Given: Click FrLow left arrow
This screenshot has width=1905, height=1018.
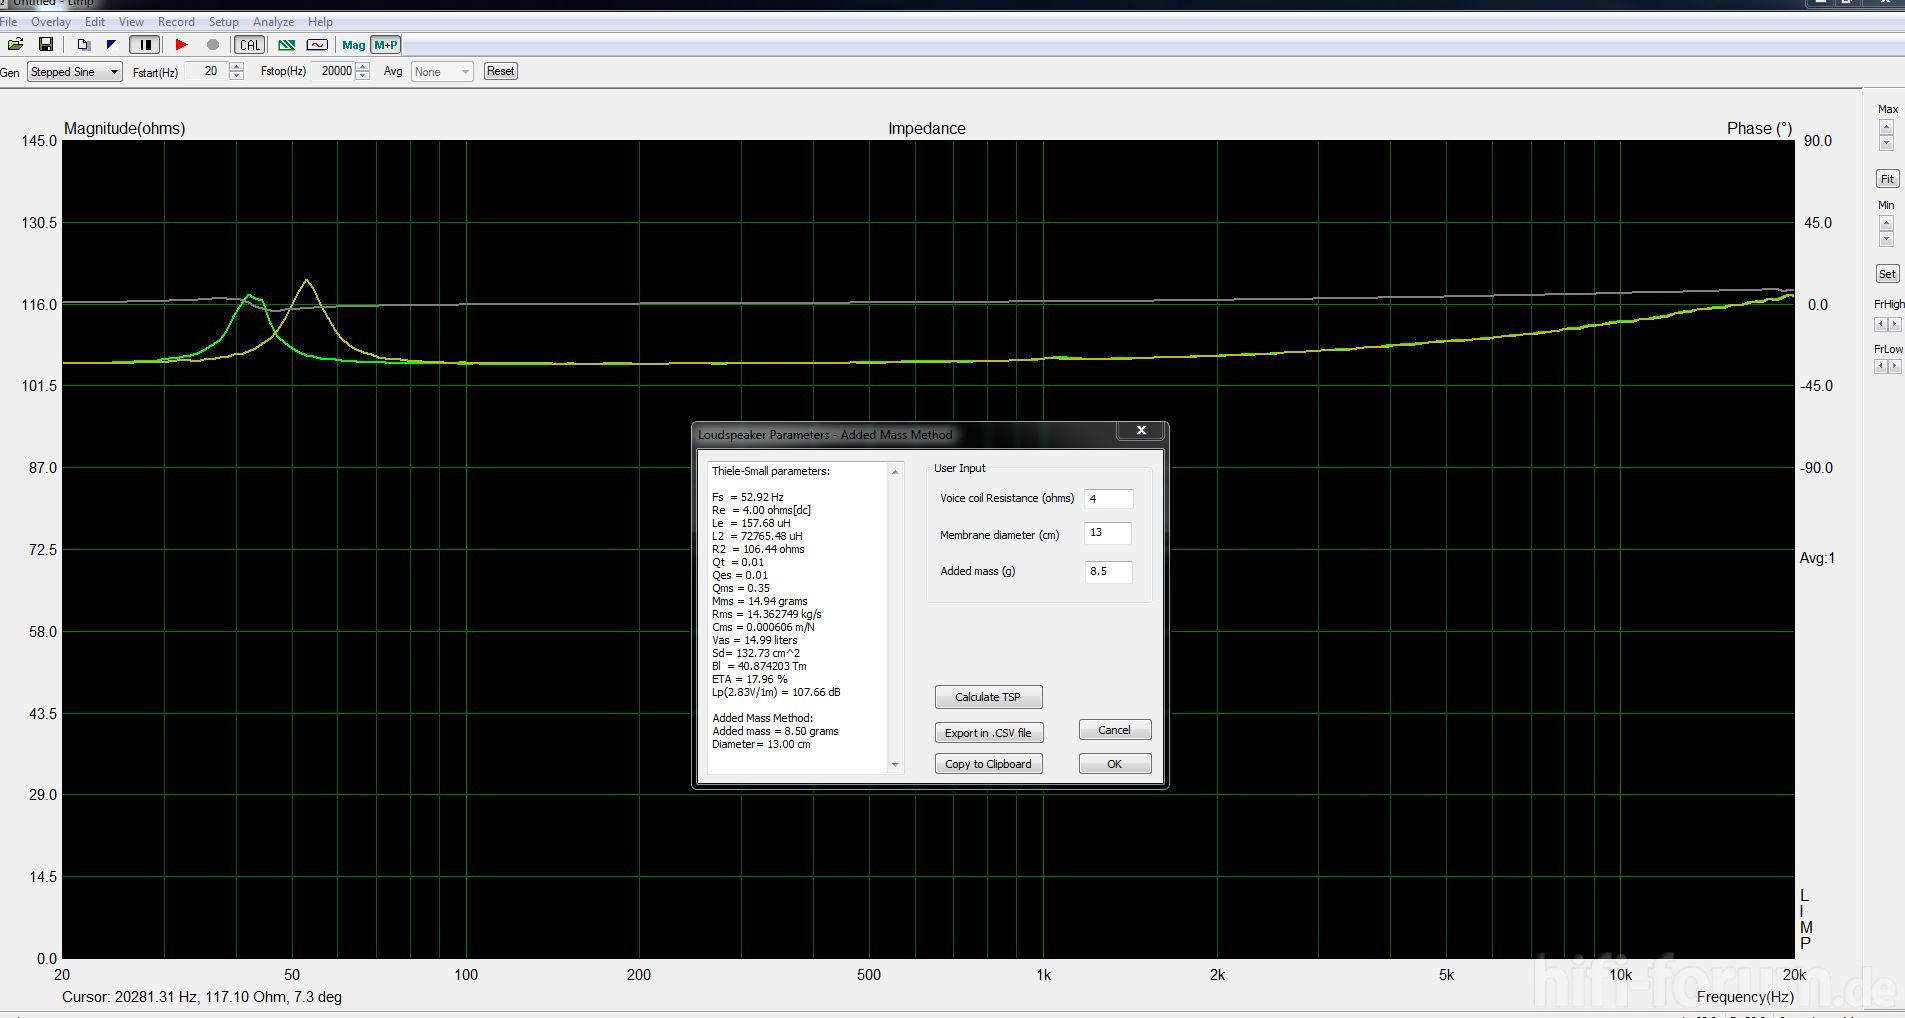Looking at the screenshot, I should 1880,367.
